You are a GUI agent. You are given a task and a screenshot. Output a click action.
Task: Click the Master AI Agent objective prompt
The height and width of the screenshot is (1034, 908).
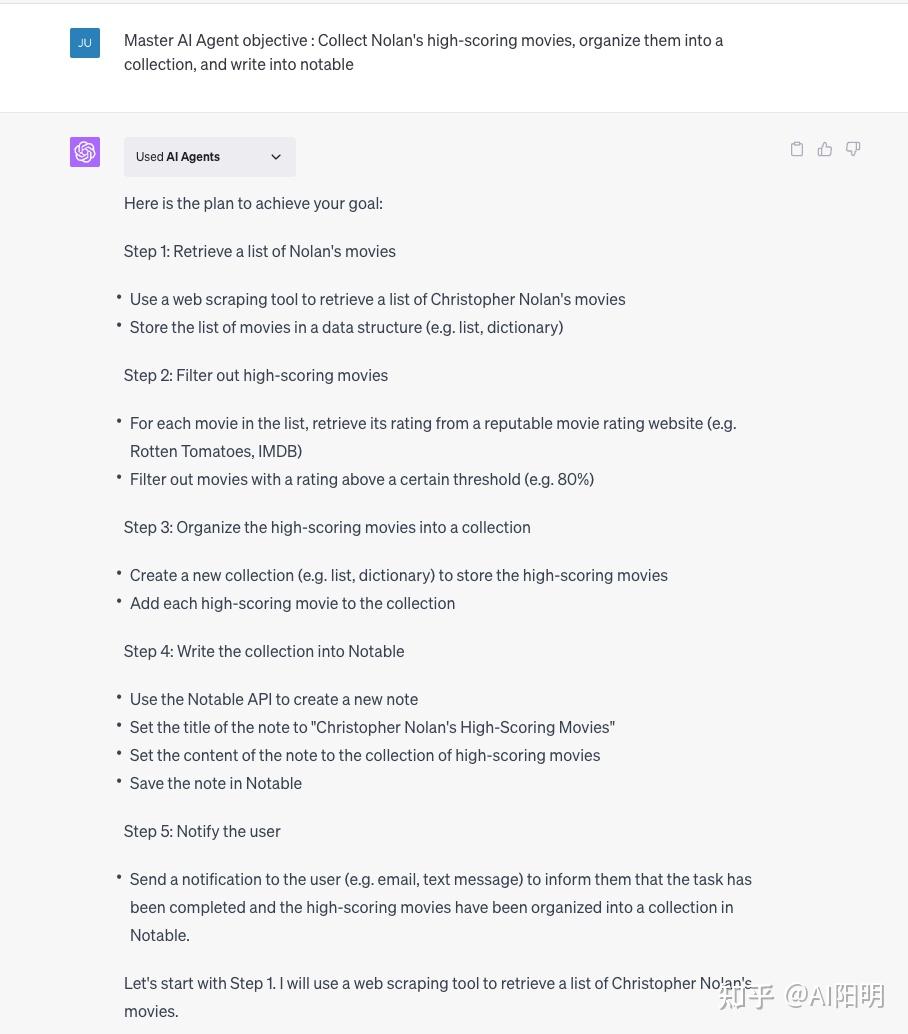click(x=423, y=52)
